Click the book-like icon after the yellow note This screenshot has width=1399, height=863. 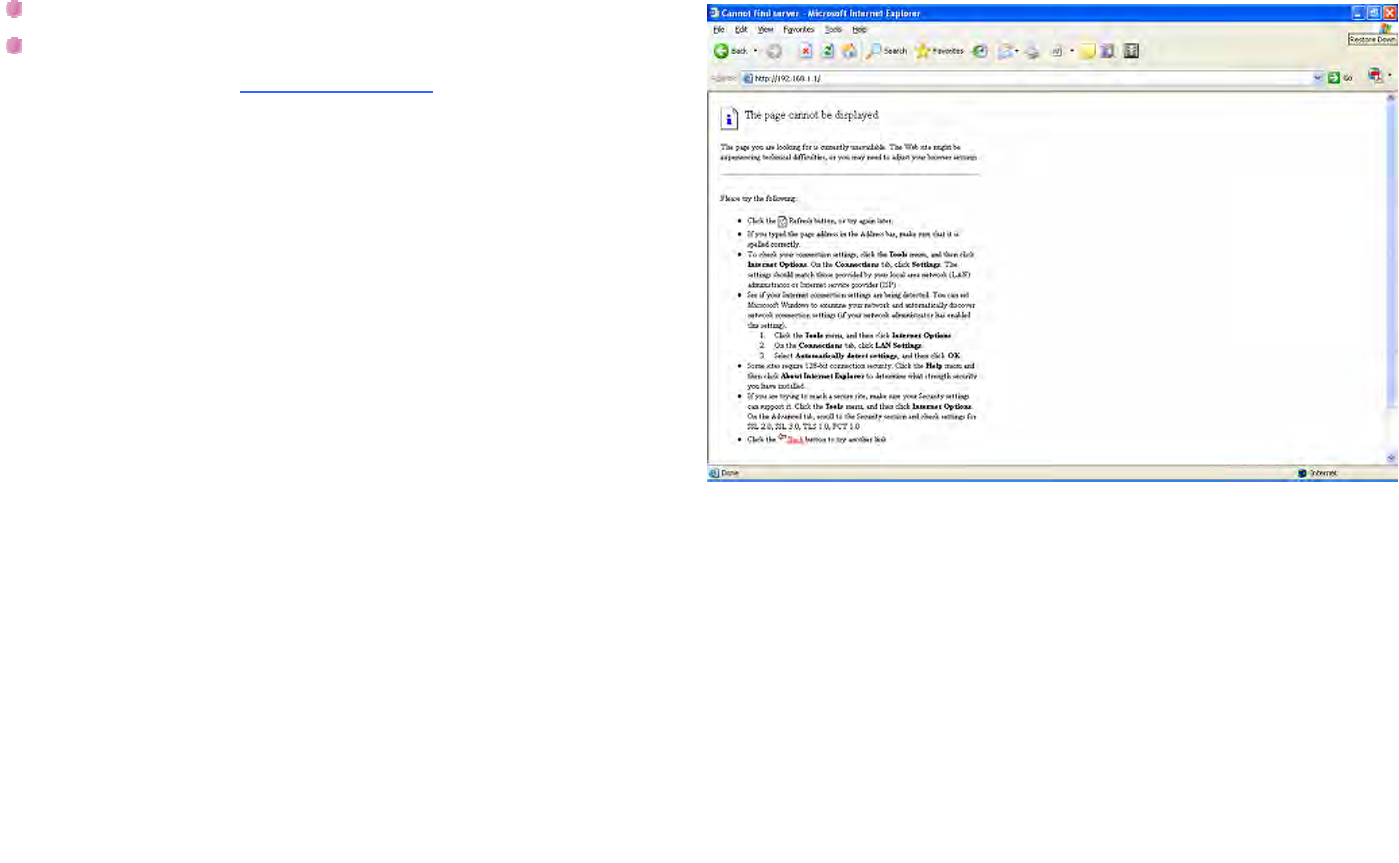click(1109, 50)
